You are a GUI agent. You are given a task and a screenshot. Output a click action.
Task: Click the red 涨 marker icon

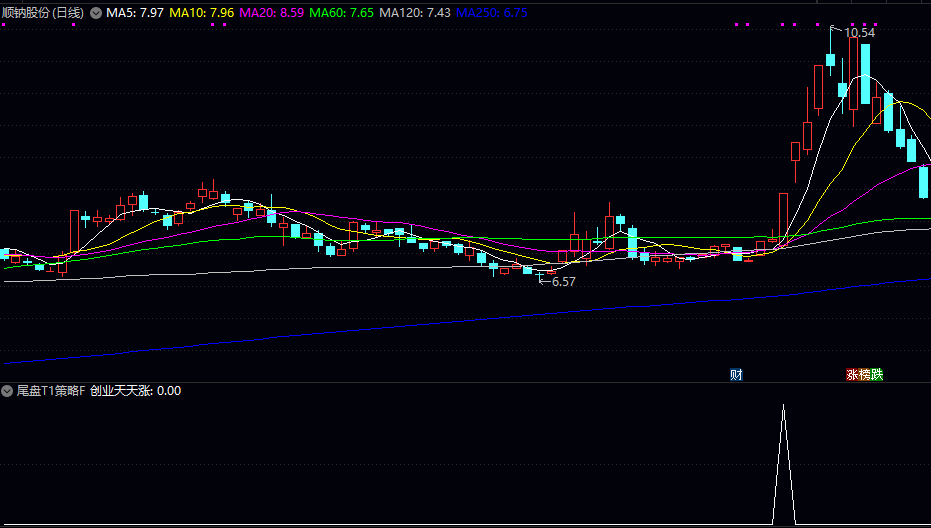(x=852, y=375)
